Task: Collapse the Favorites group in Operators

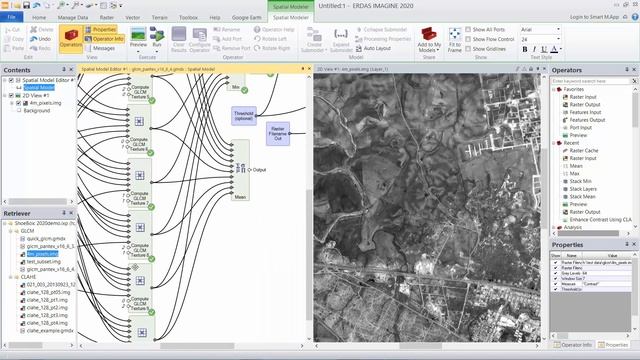Action: coord(554,89)
